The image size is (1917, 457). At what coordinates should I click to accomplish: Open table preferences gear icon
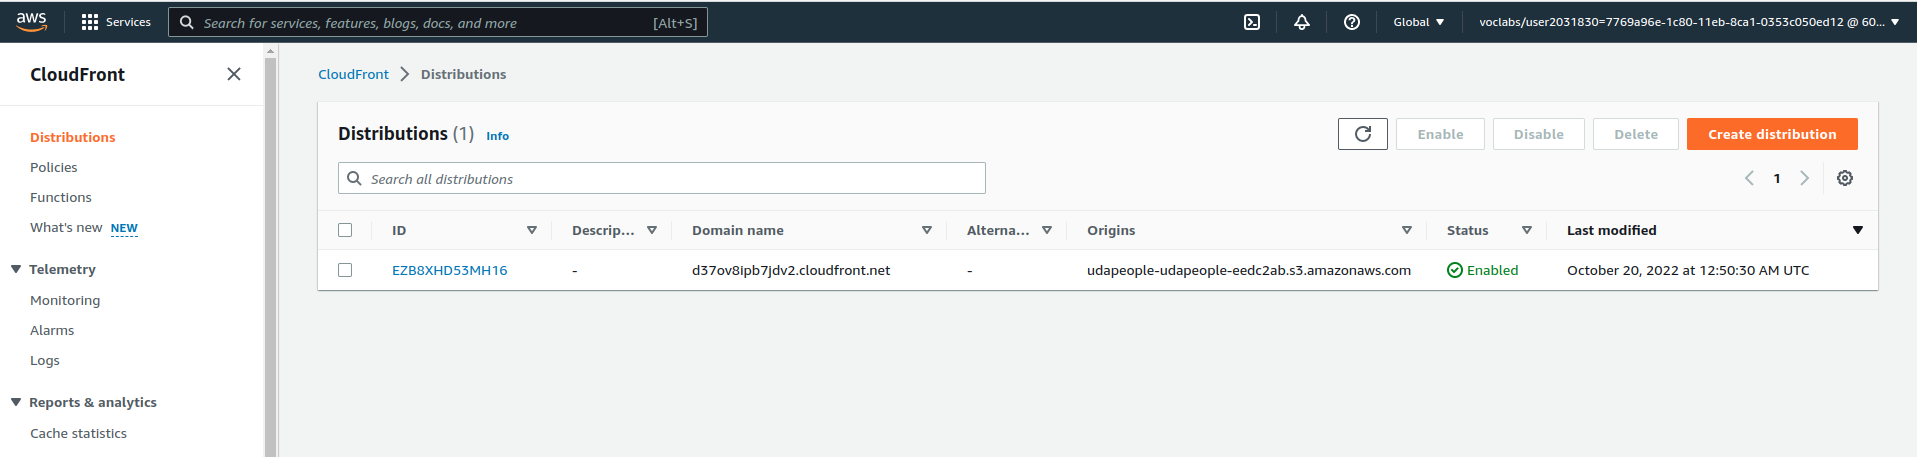(x=1845, y=178)
